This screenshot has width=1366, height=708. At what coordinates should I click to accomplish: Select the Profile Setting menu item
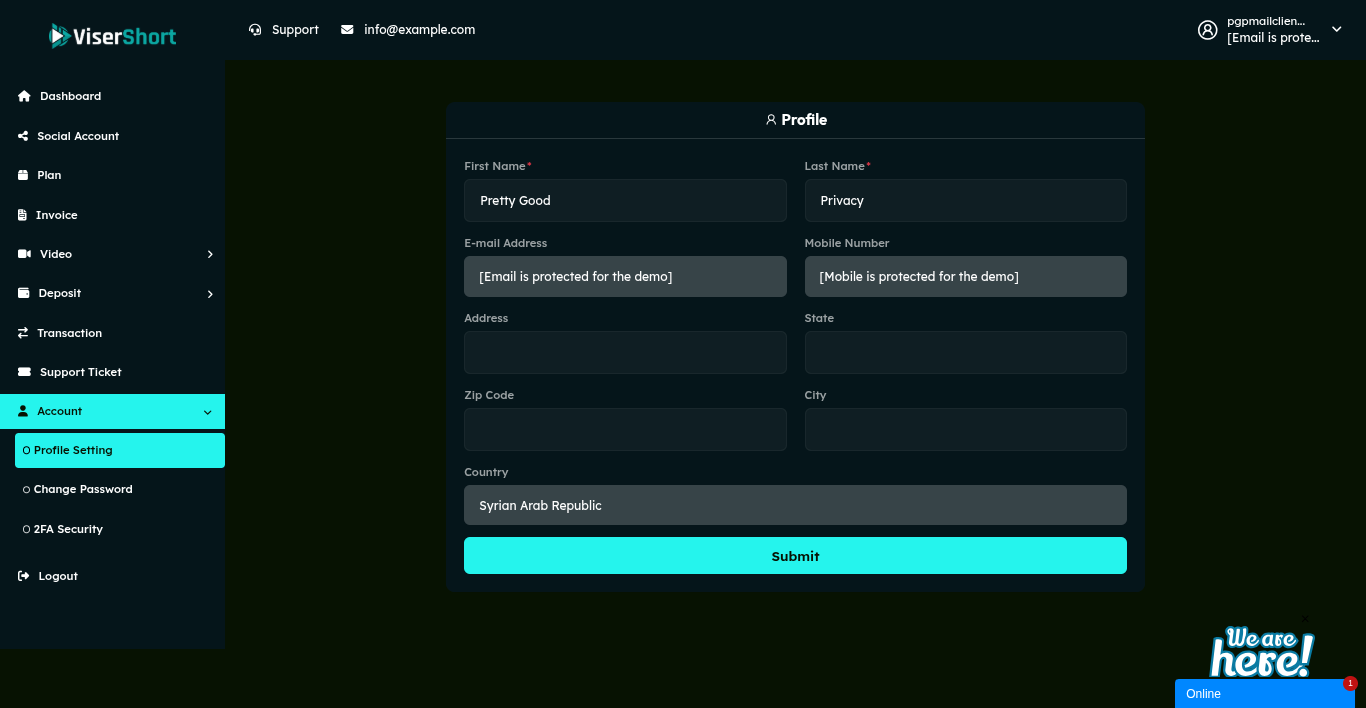coord(73,450)
